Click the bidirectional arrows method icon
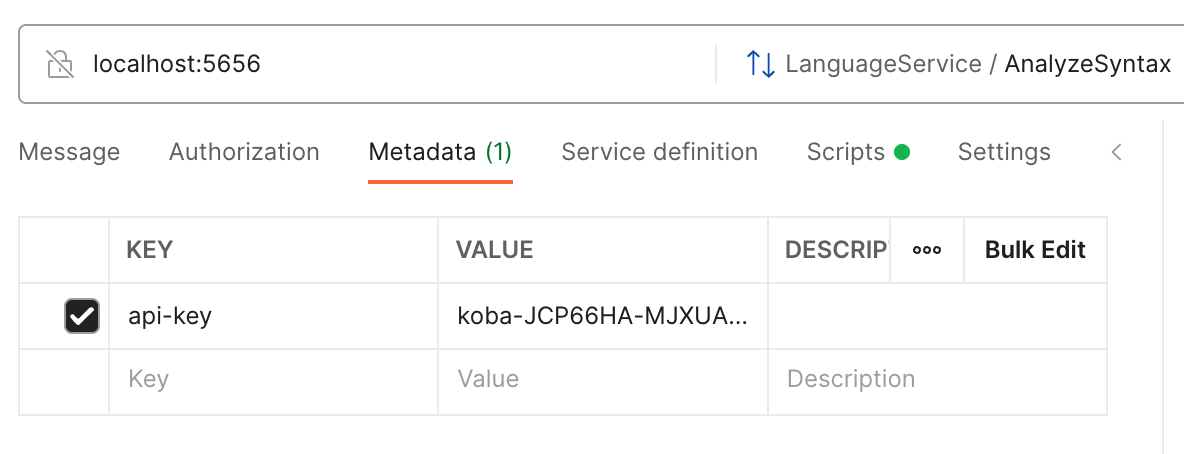 pos(760,64)
